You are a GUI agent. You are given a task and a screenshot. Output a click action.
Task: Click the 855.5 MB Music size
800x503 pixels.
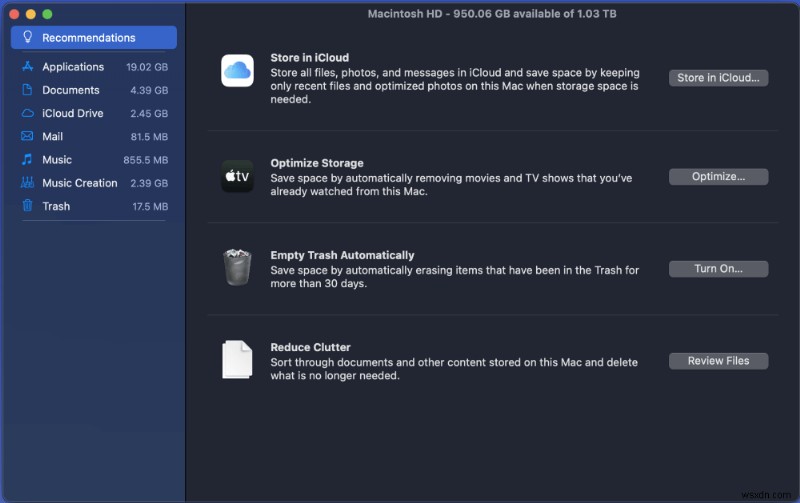click(x=145, y=160)
